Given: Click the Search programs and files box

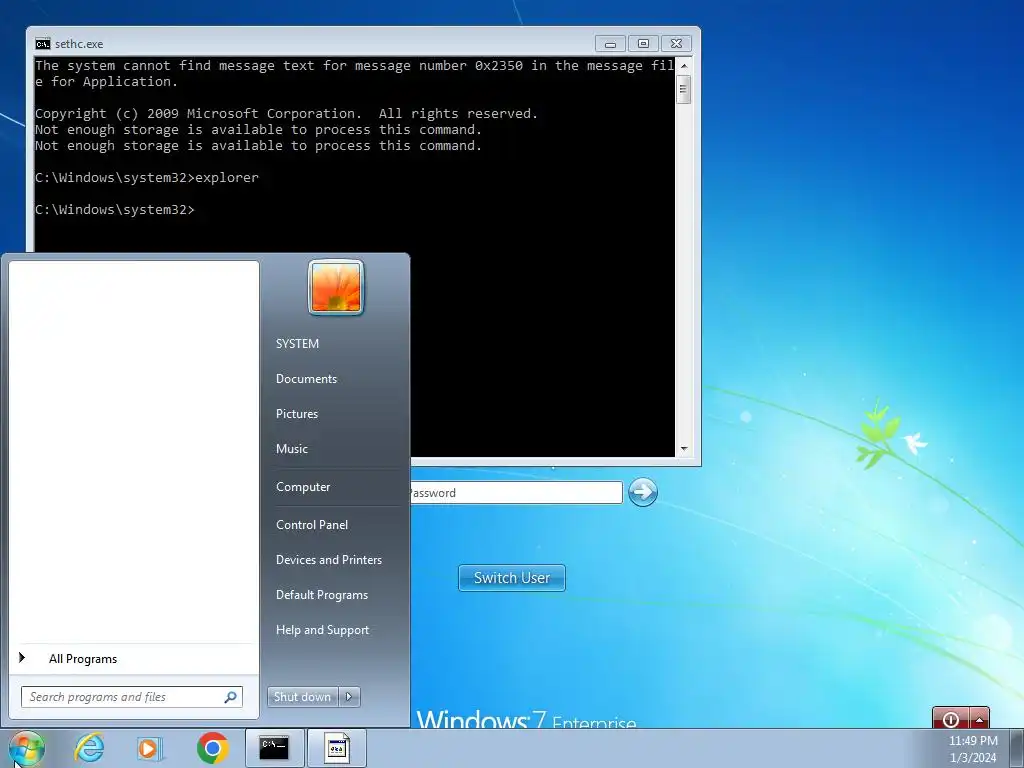Looking at the screenshot, I should click(x=131, y=697).
